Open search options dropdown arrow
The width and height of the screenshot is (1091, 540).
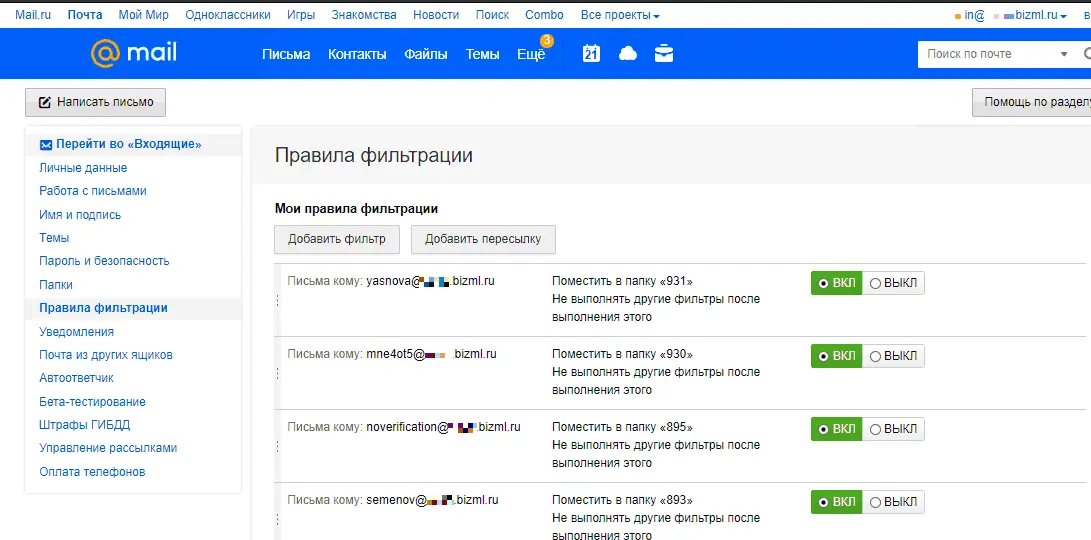pyautogui.click(x=1064, y=54)
